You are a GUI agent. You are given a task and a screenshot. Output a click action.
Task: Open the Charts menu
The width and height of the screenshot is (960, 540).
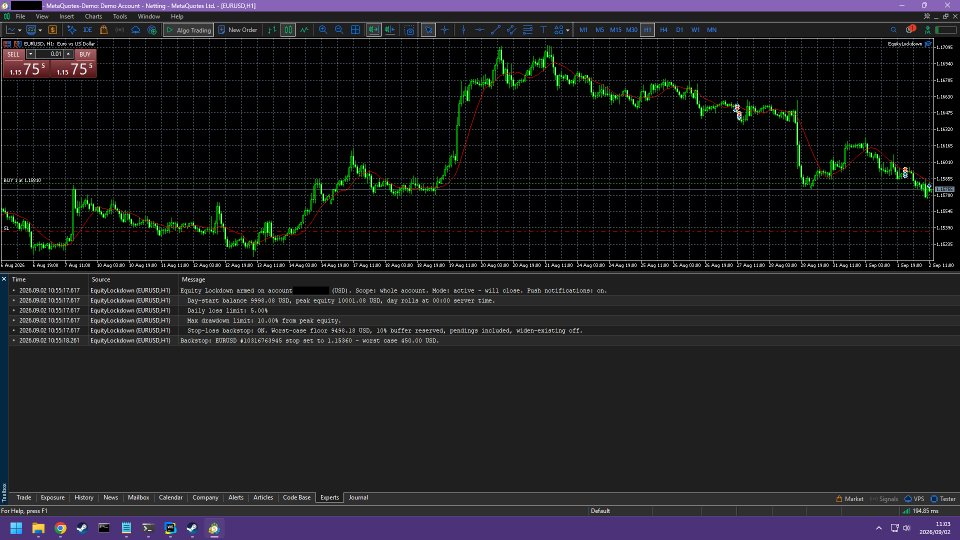click(x=93, y=17)
